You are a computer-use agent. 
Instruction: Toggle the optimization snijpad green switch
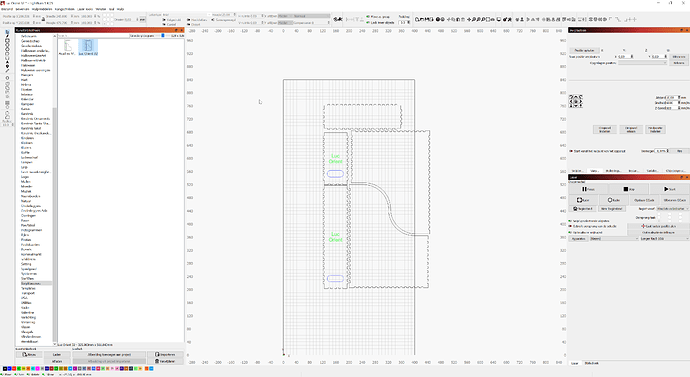point(571,232)
